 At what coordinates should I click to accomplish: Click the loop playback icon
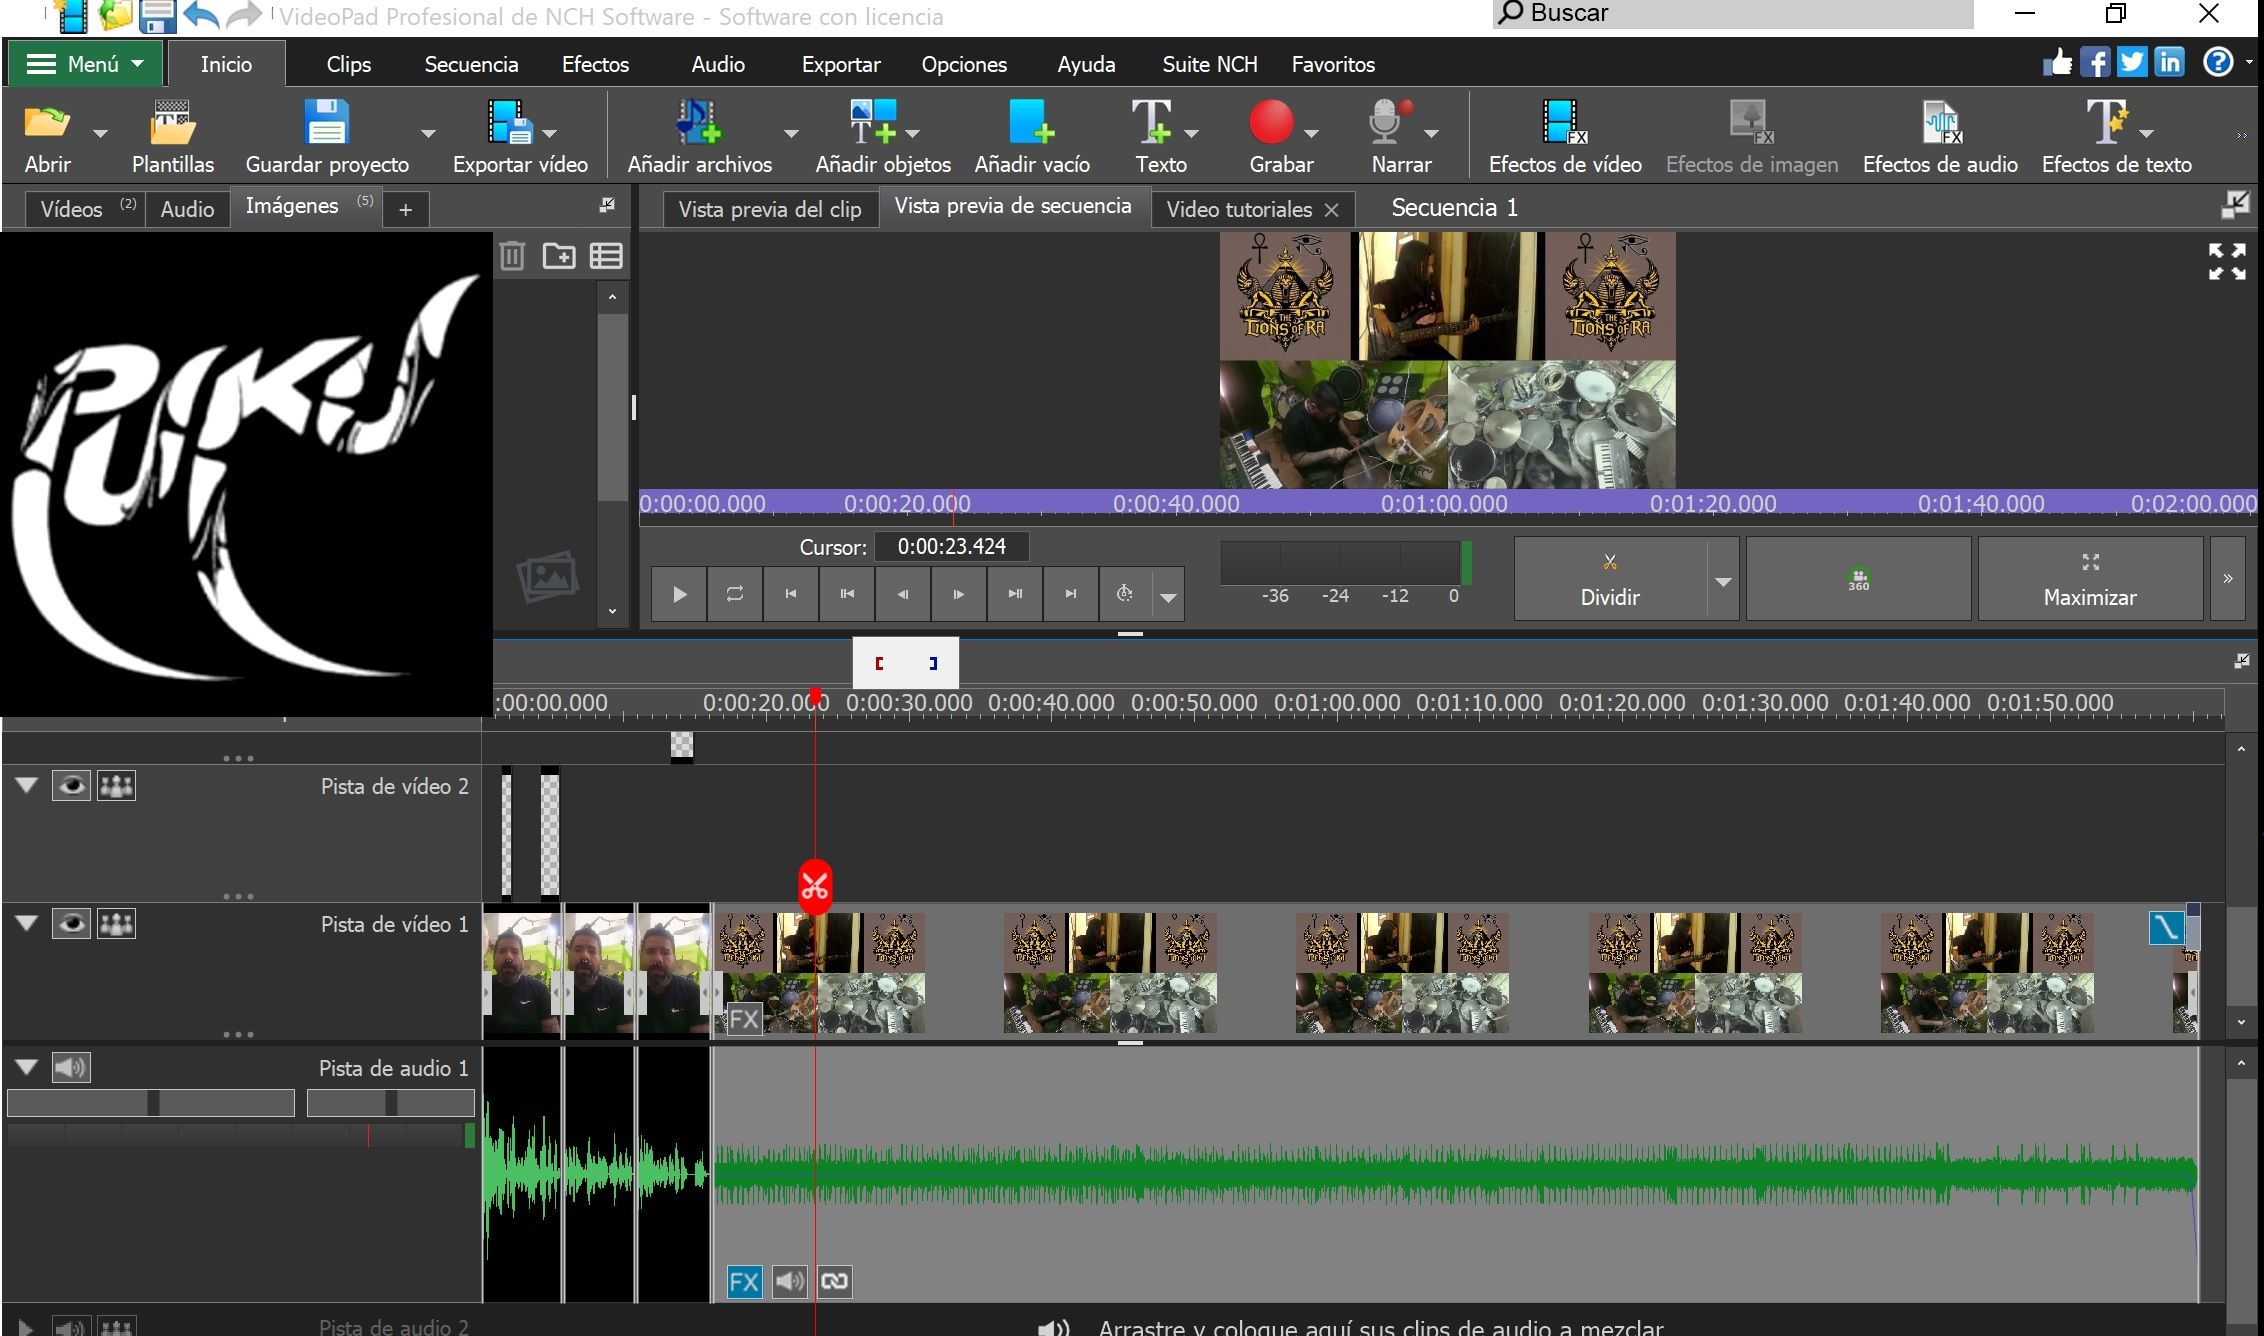(x=735, y=594)
